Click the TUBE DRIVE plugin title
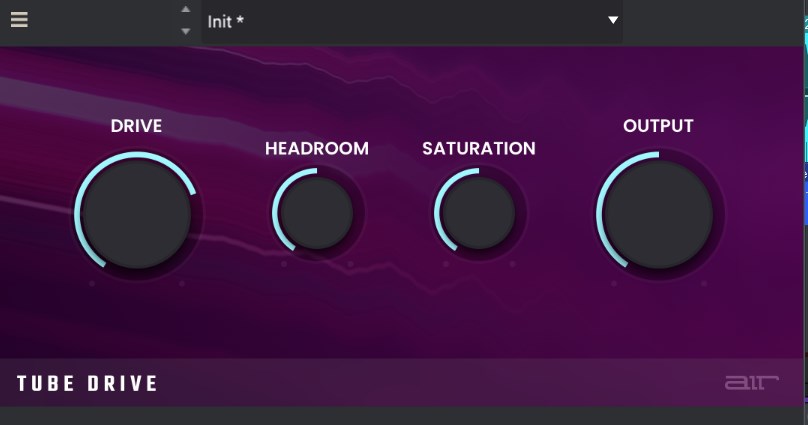Image resolution: width=808 pixels, height=425 pixels. click(x=87, y=384)
